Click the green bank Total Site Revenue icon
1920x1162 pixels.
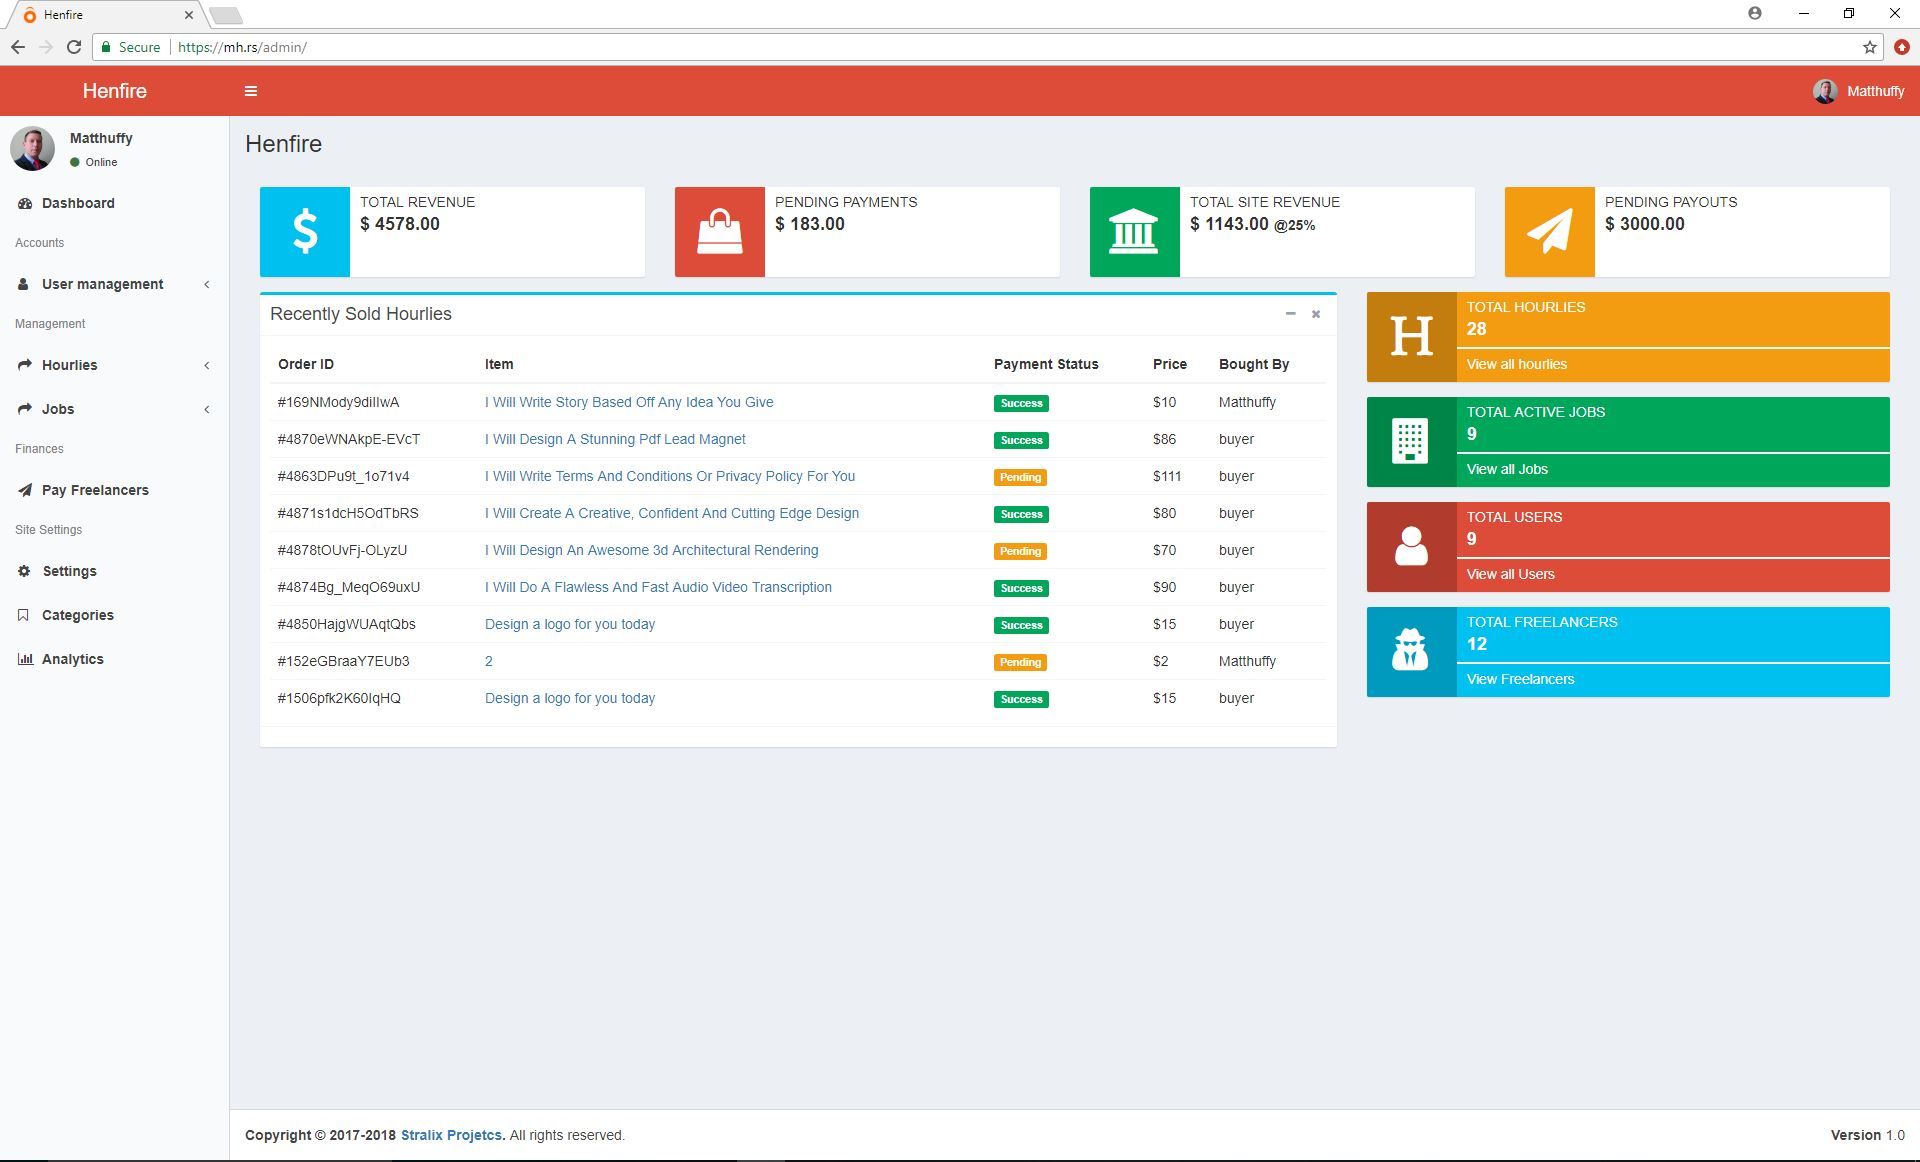1134,231
